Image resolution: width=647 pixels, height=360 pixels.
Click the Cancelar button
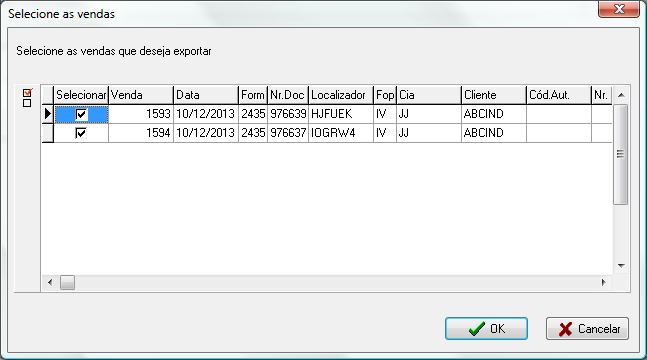(588, 329)
